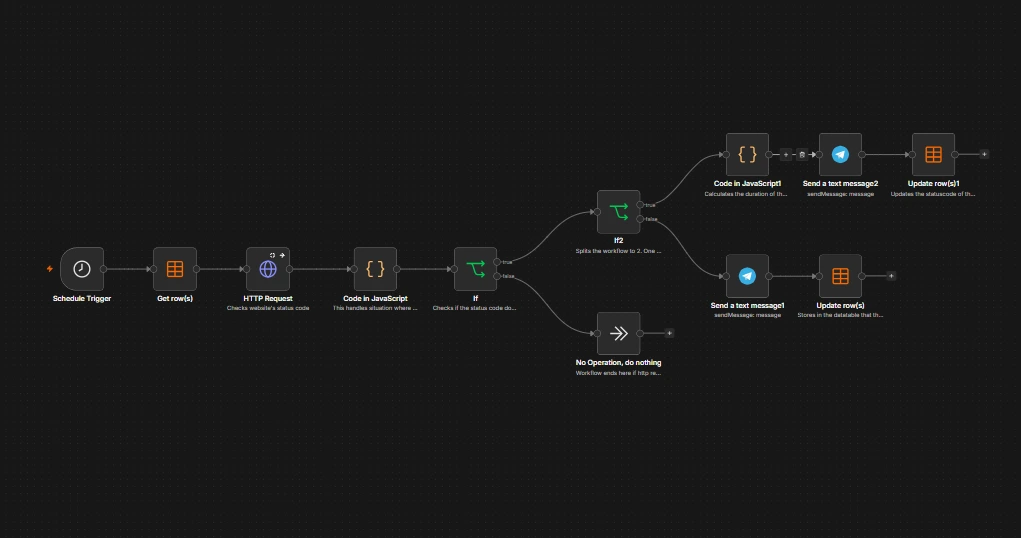Click the 'Send a text message2' label
1021x538 pixels.
[x=840, y=184]
